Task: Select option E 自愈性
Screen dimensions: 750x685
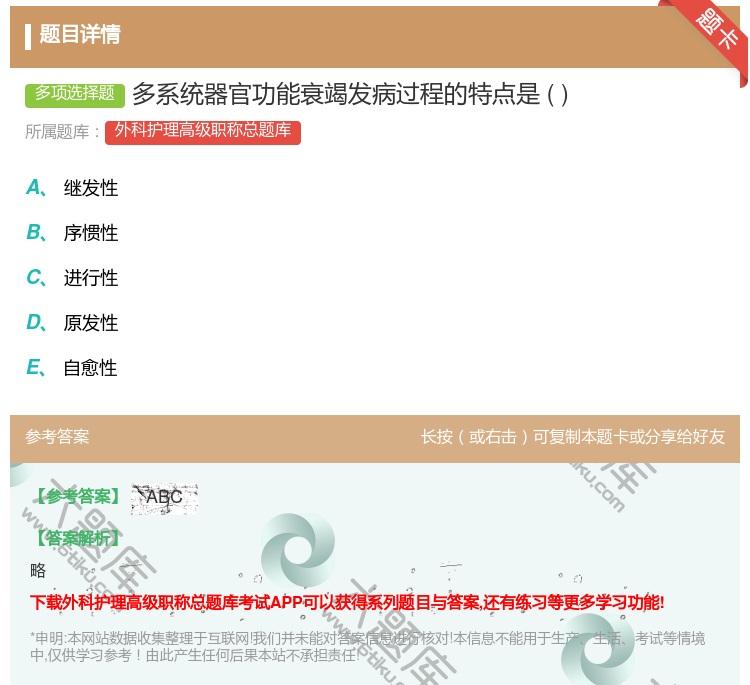Action: [90, 368]
